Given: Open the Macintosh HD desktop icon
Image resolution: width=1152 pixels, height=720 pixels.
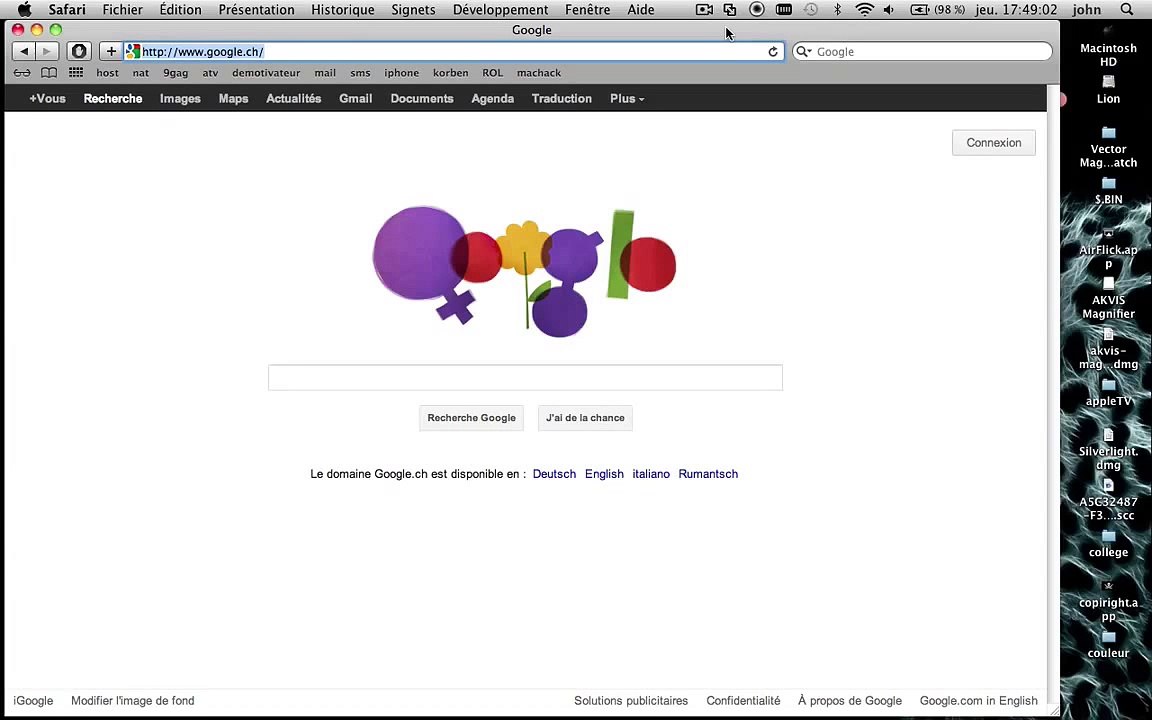Looking at the screenshot, I should click(1109, 46).
